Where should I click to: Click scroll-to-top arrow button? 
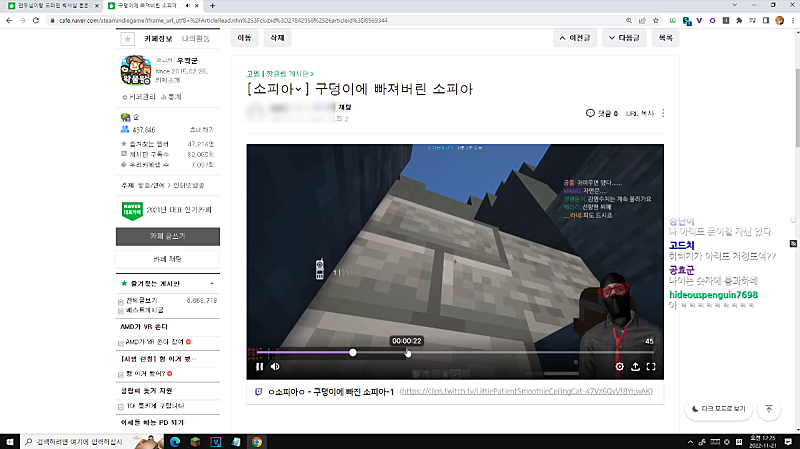[769, 409]
